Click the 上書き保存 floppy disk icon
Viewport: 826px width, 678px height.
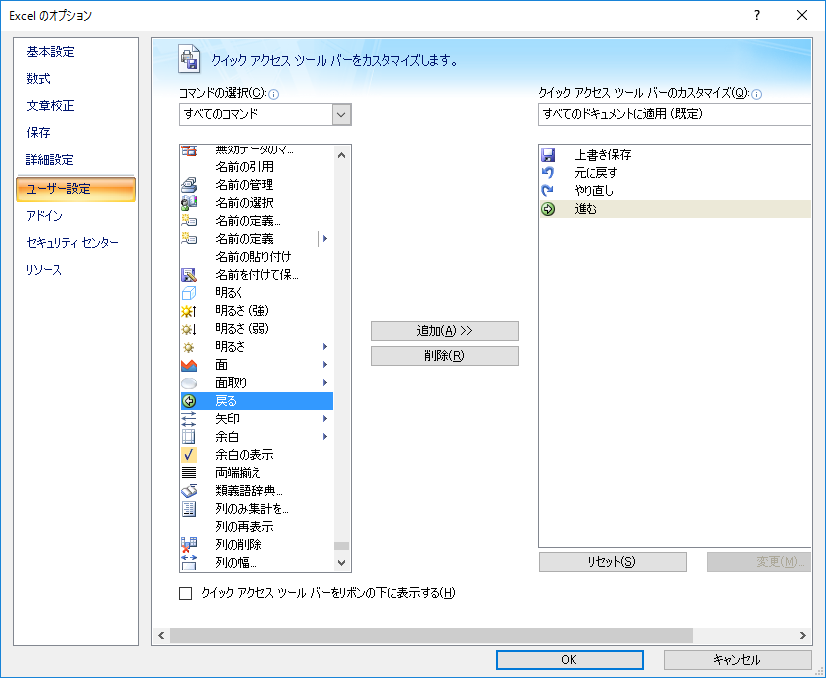[548, 155]
